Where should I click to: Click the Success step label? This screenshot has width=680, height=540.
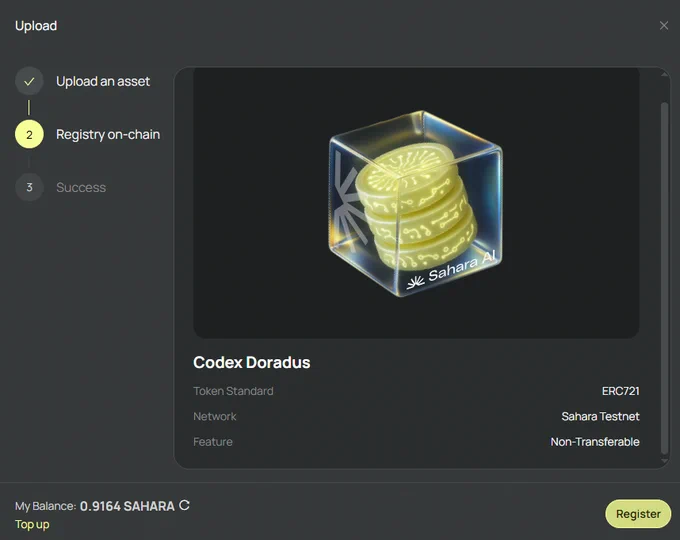click(81, 187)
